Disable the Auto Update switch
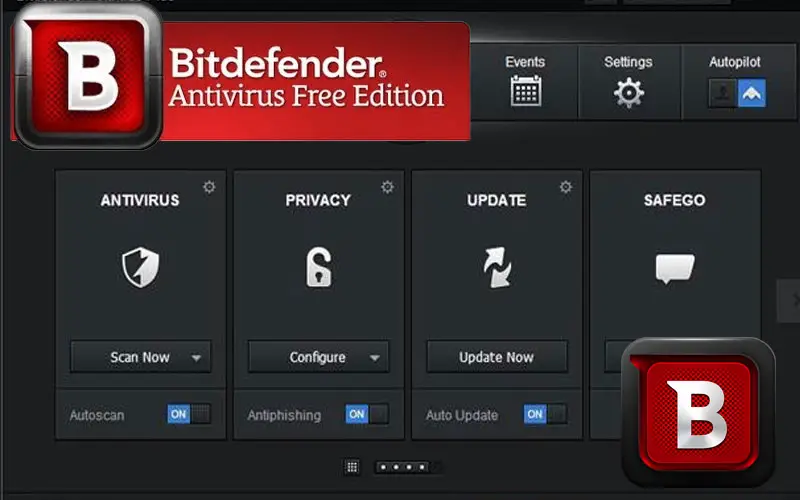 coord(545,414)
